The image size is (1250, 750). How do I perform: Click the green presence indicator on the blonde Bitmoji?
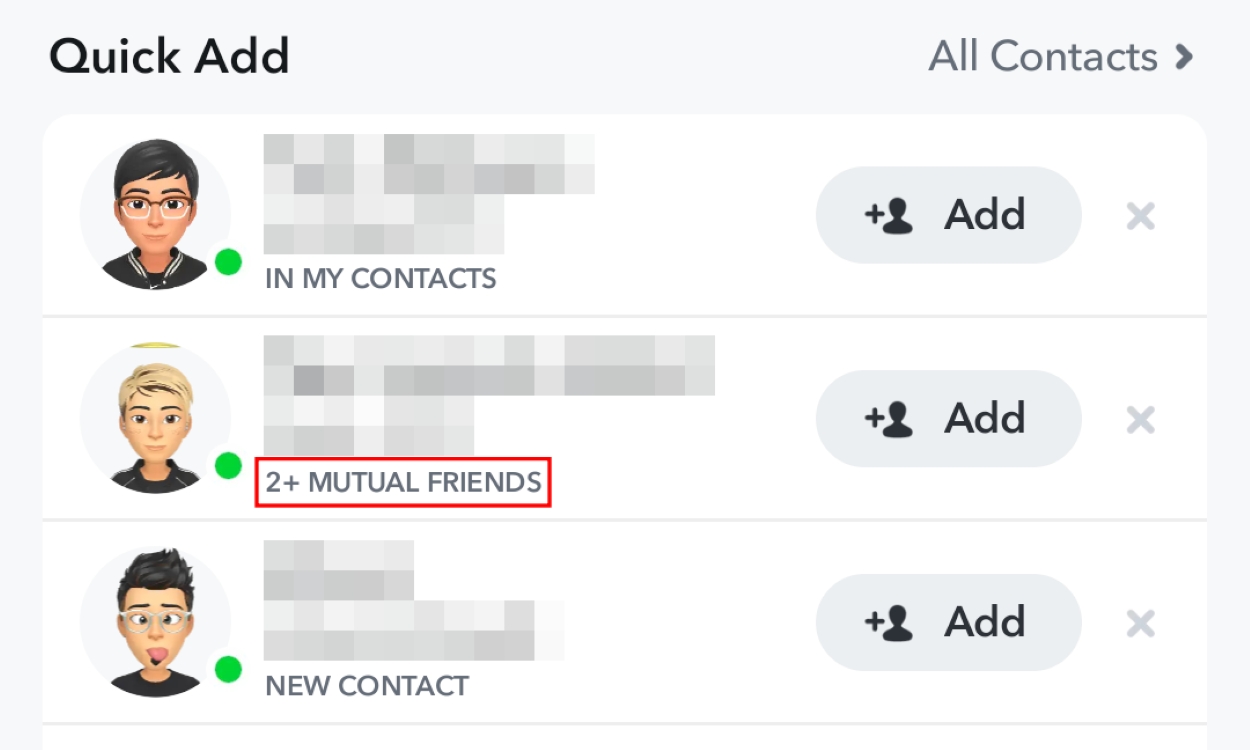click(228, 465)
